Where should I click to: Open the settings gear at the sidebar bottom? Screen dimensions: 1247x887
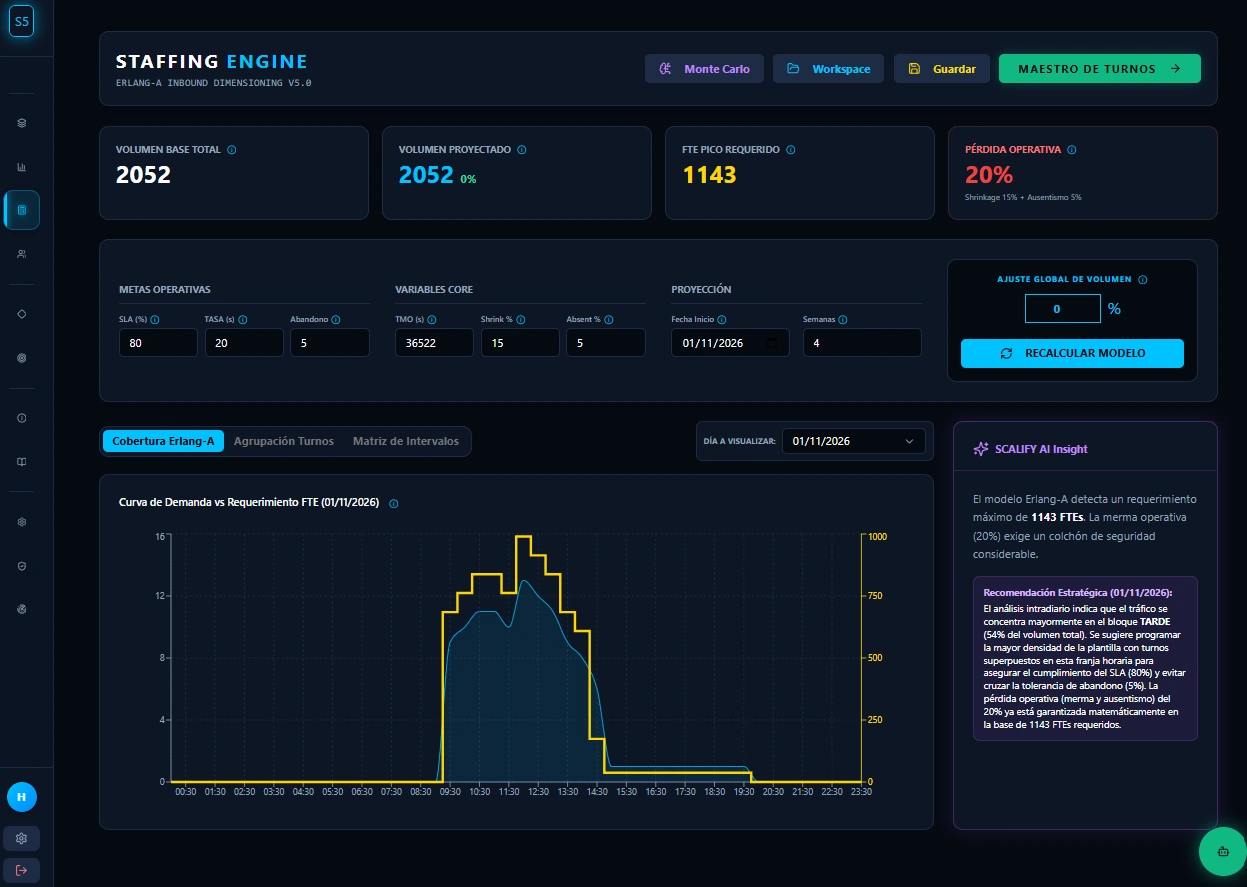coord(21,838)
